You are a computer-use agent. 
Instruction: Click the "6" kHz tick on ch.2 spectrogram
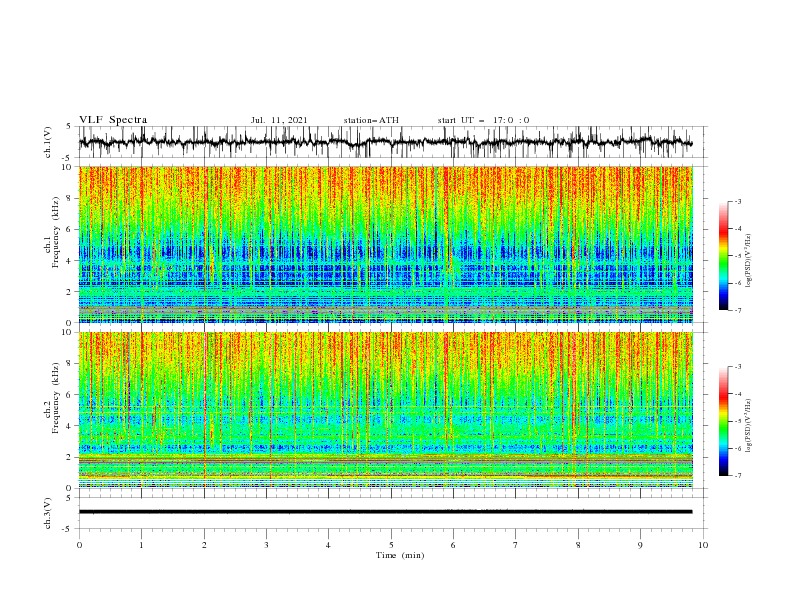tap(71, 395)
